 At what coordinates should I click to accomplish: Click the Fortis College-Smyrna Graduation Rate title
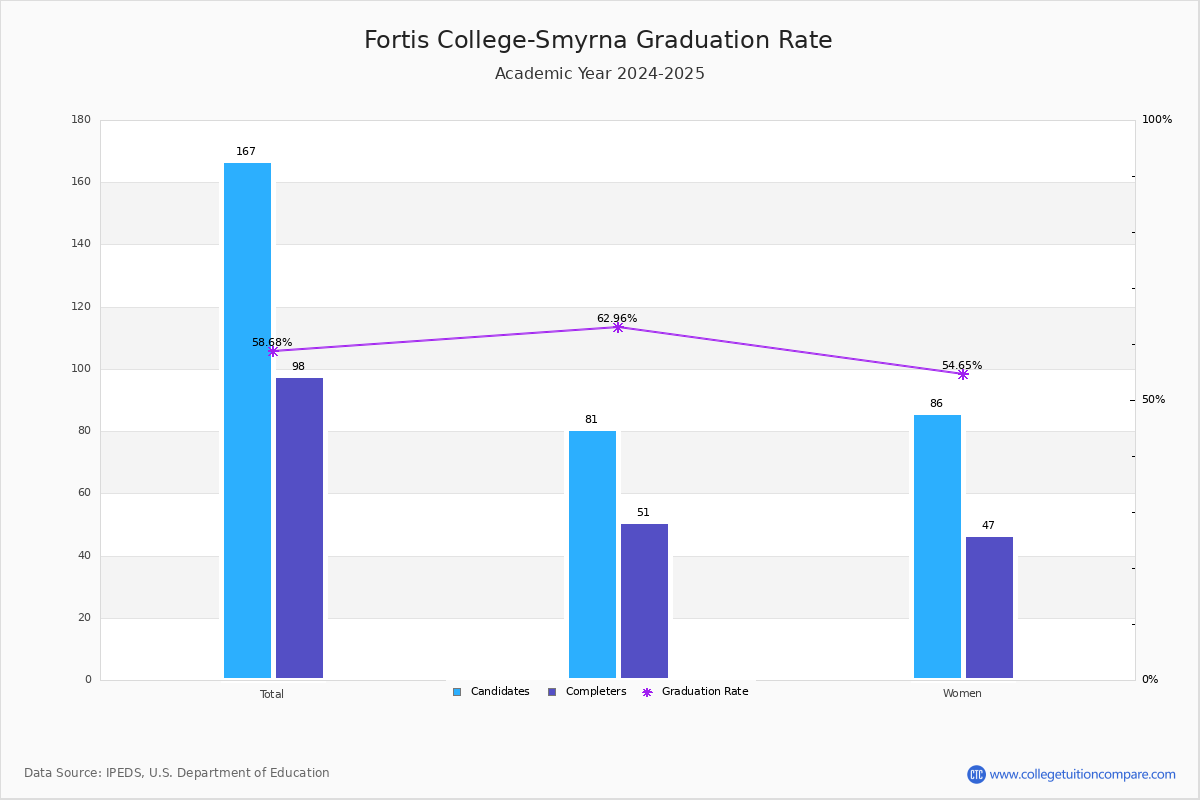598,40
